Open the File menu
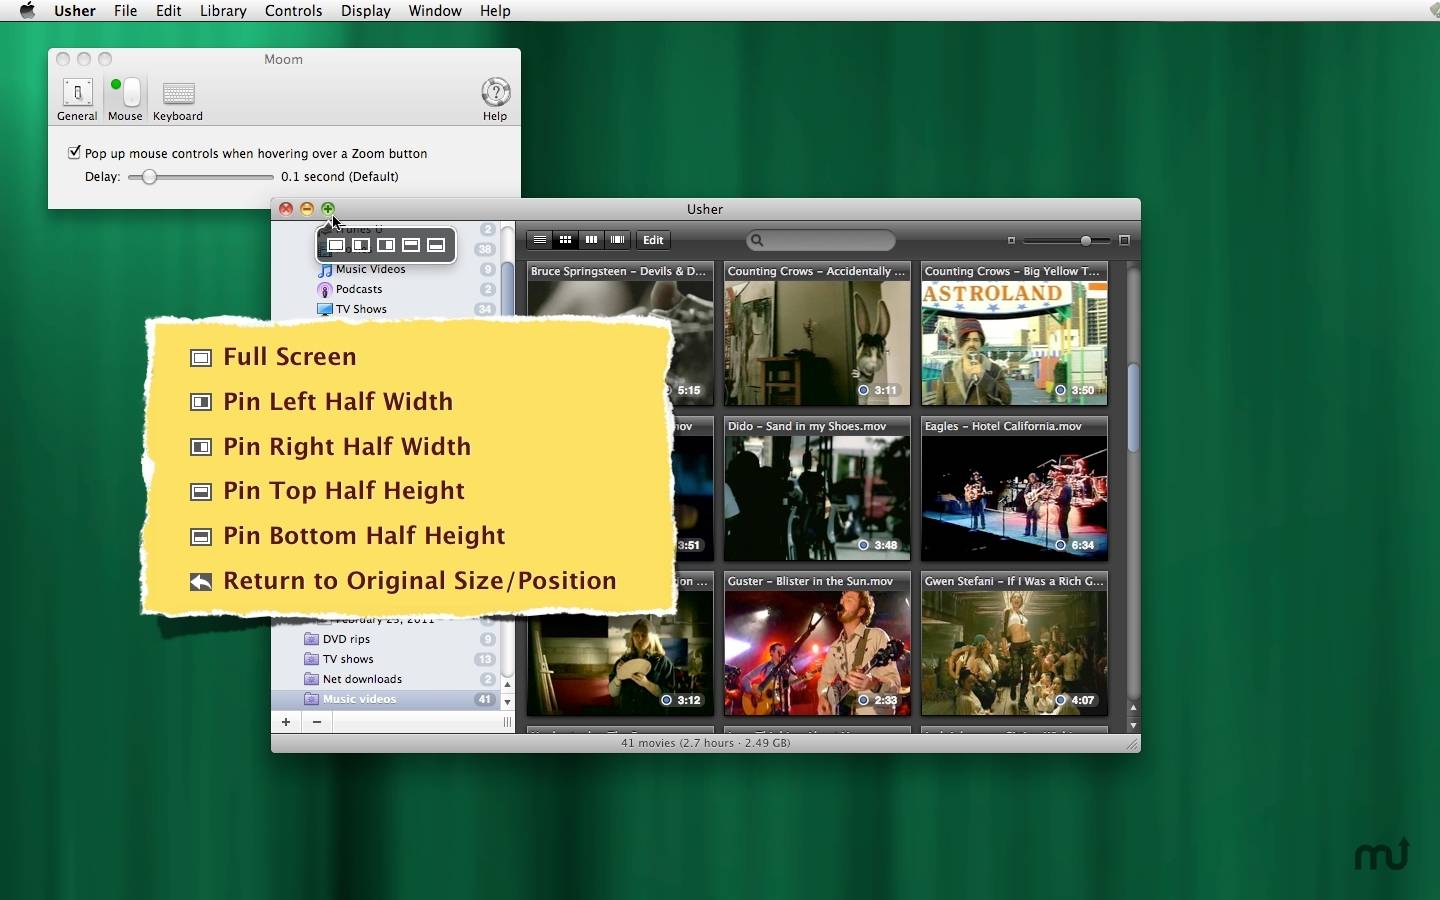Viewport: 1440px width, 900px height. (126, 11)
